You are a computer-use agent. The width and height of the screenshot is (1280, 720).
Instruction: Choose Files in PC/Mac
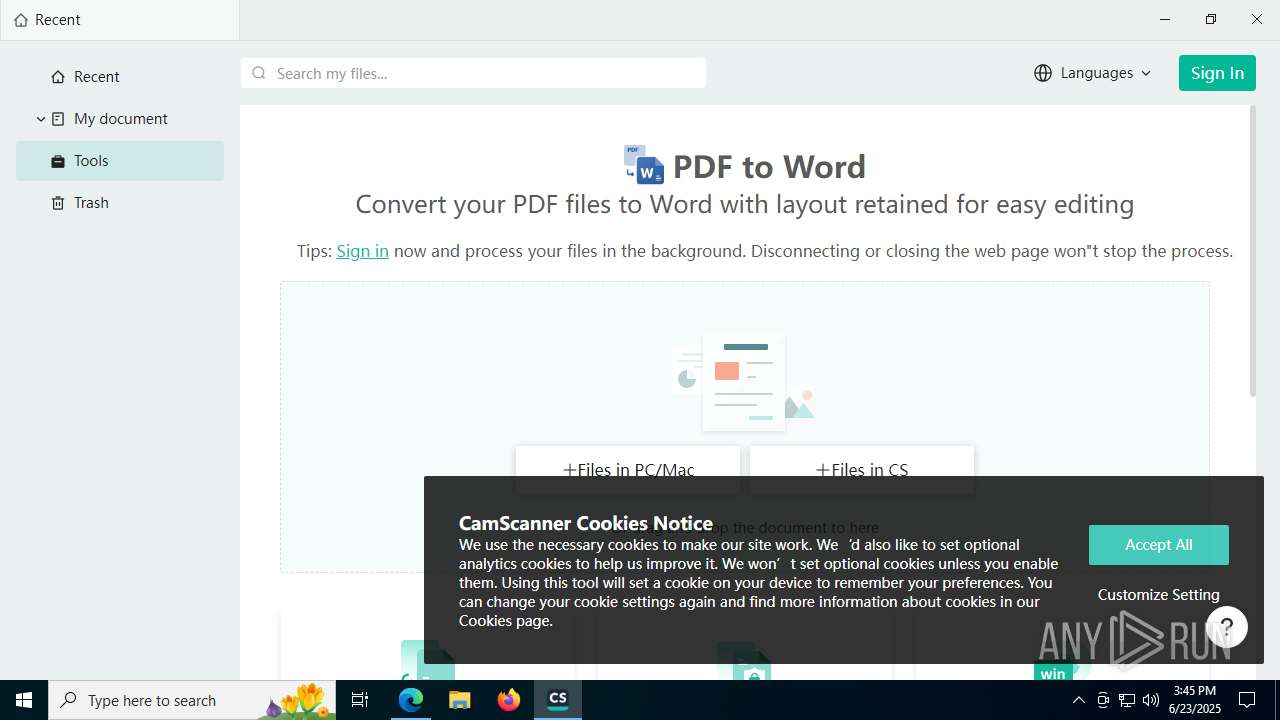pos(628,469)
